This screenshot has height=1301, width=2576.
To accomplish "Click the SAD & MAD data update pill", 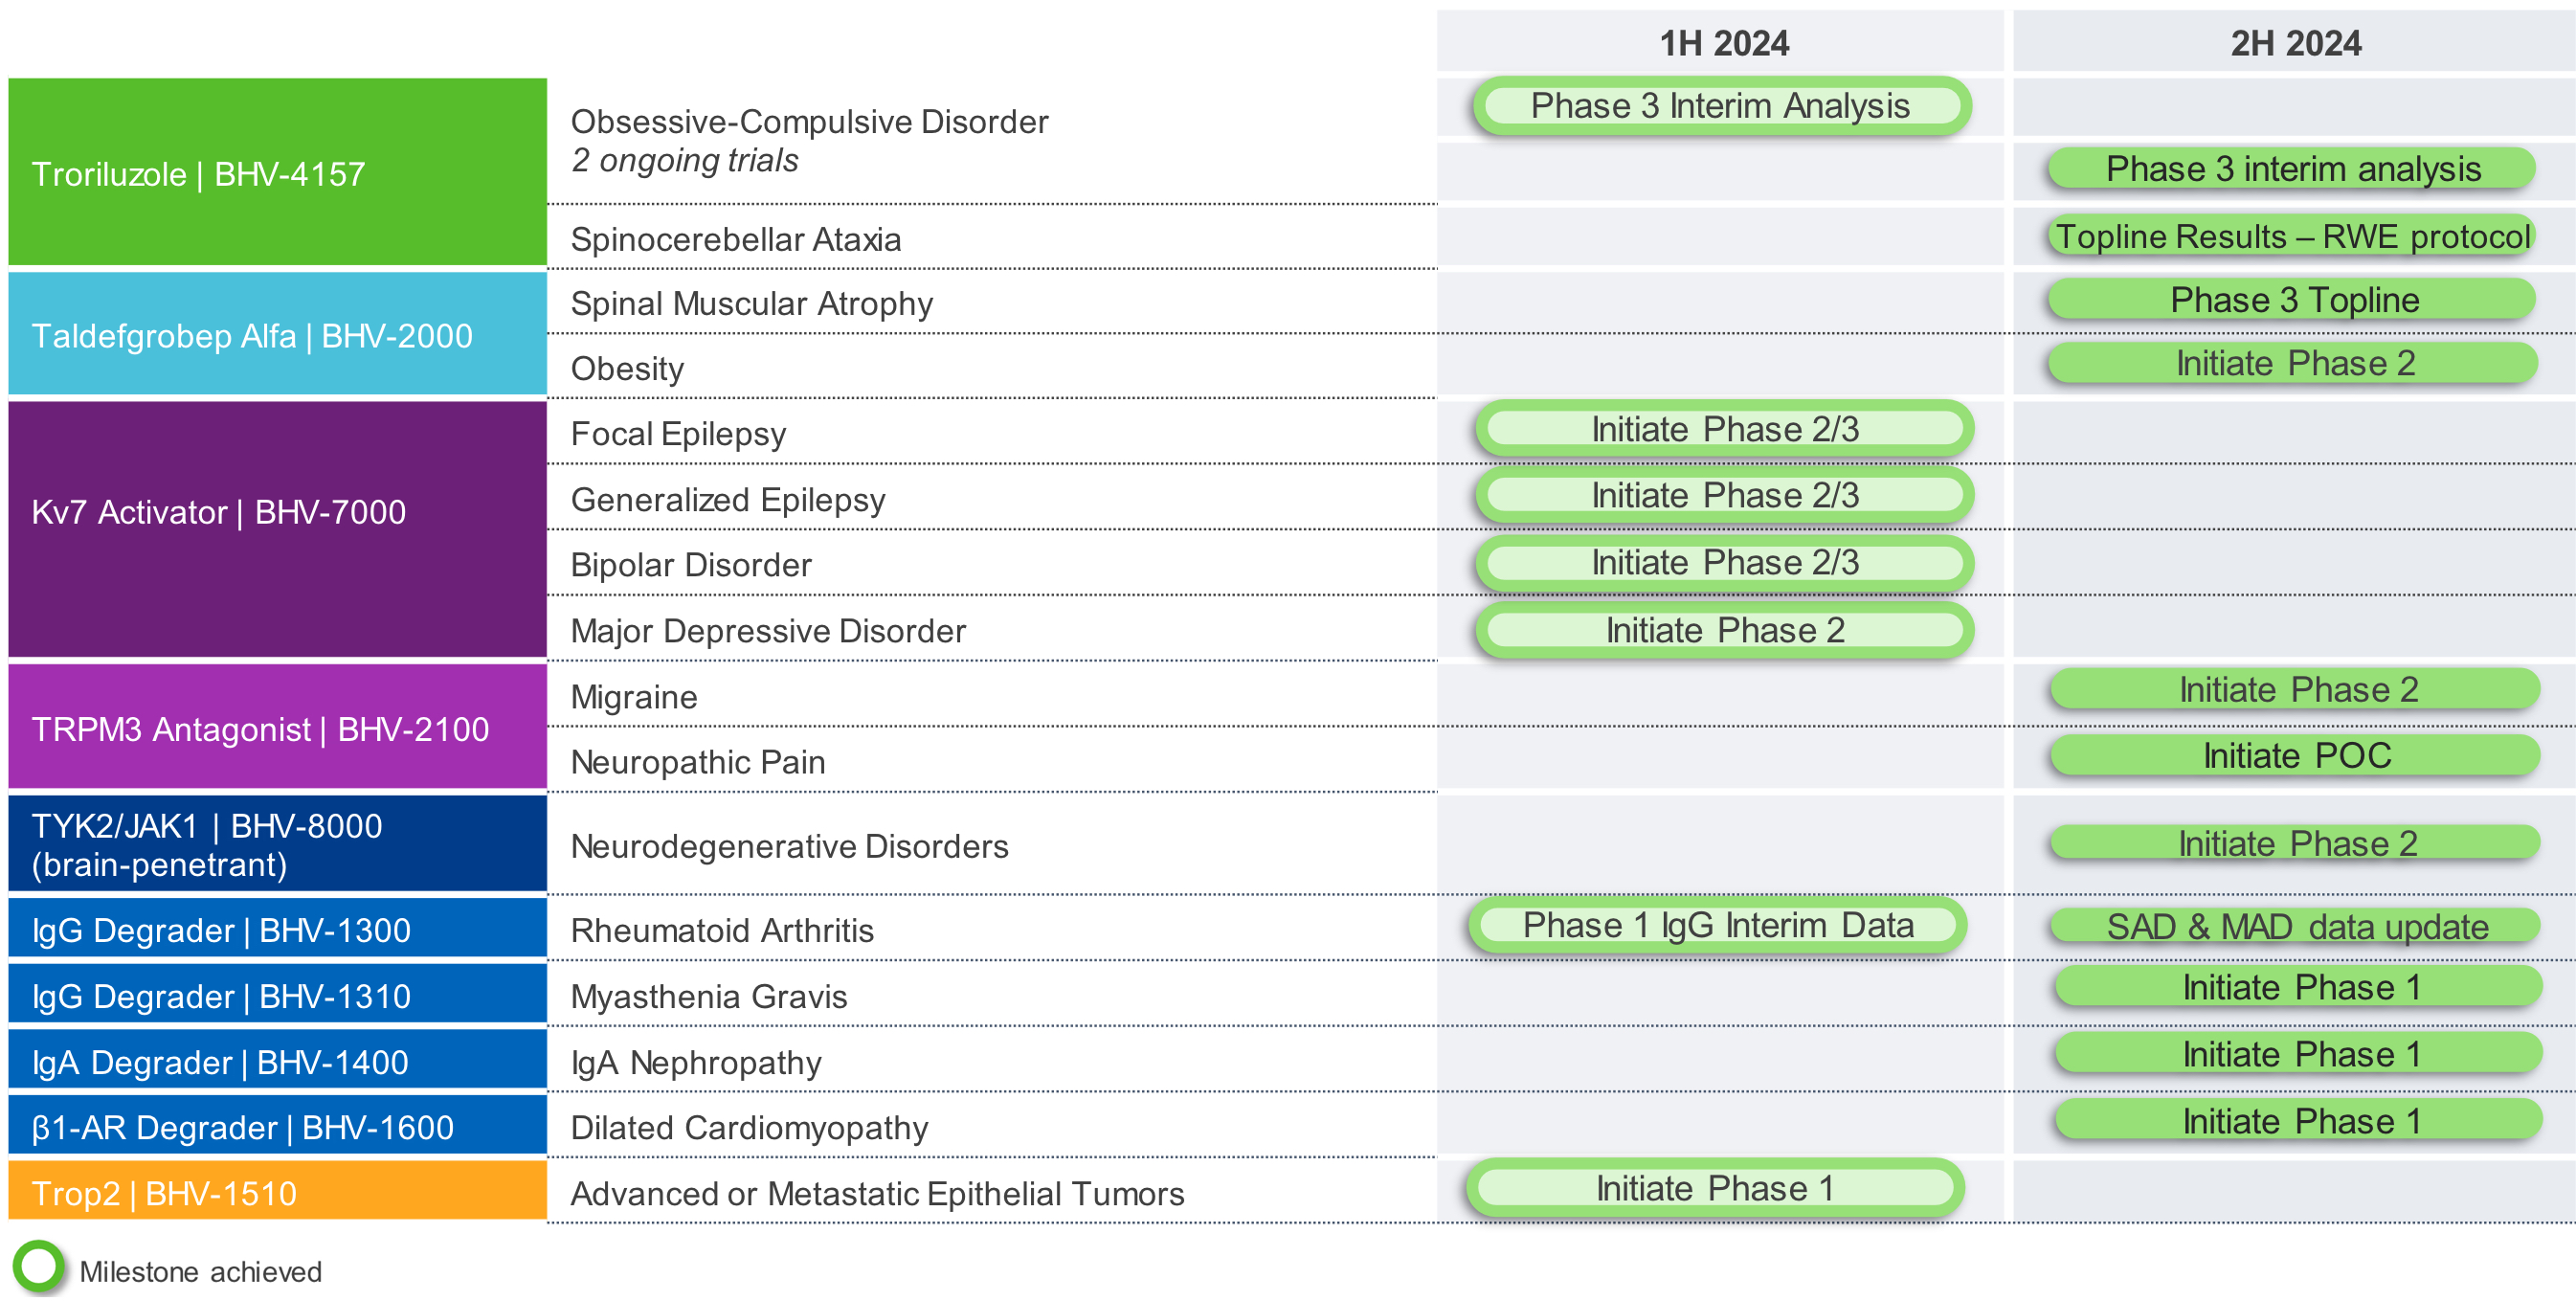I will pyautogui.click(x=2296, y=927).
